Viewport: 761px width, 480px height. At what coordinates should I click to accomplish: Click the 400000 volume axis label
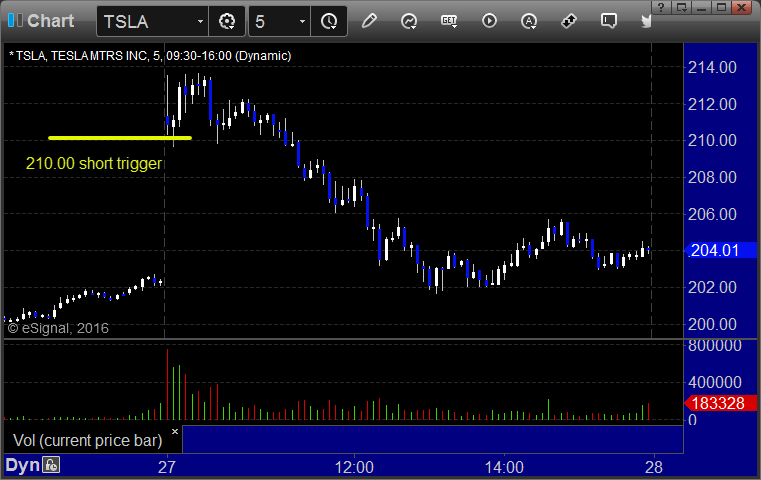pos(714,382)
